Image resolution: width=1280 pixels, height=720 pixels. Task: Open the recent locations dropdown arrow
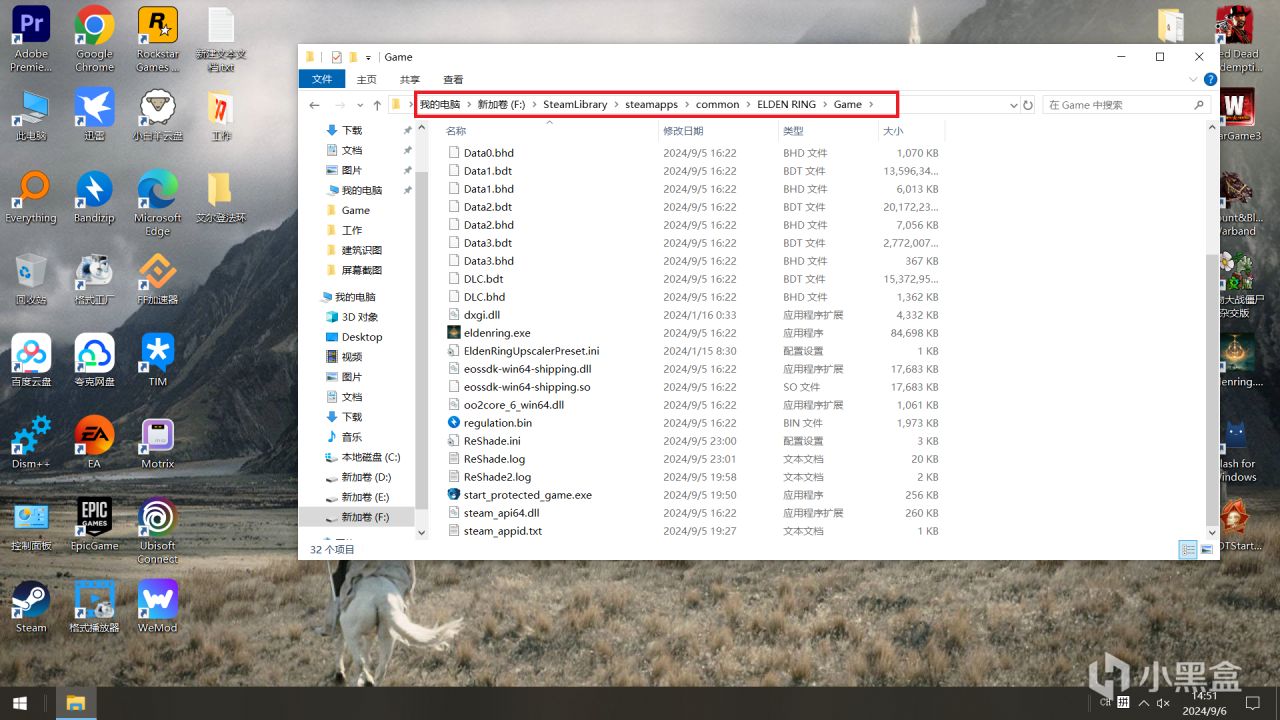coord(359,105)
